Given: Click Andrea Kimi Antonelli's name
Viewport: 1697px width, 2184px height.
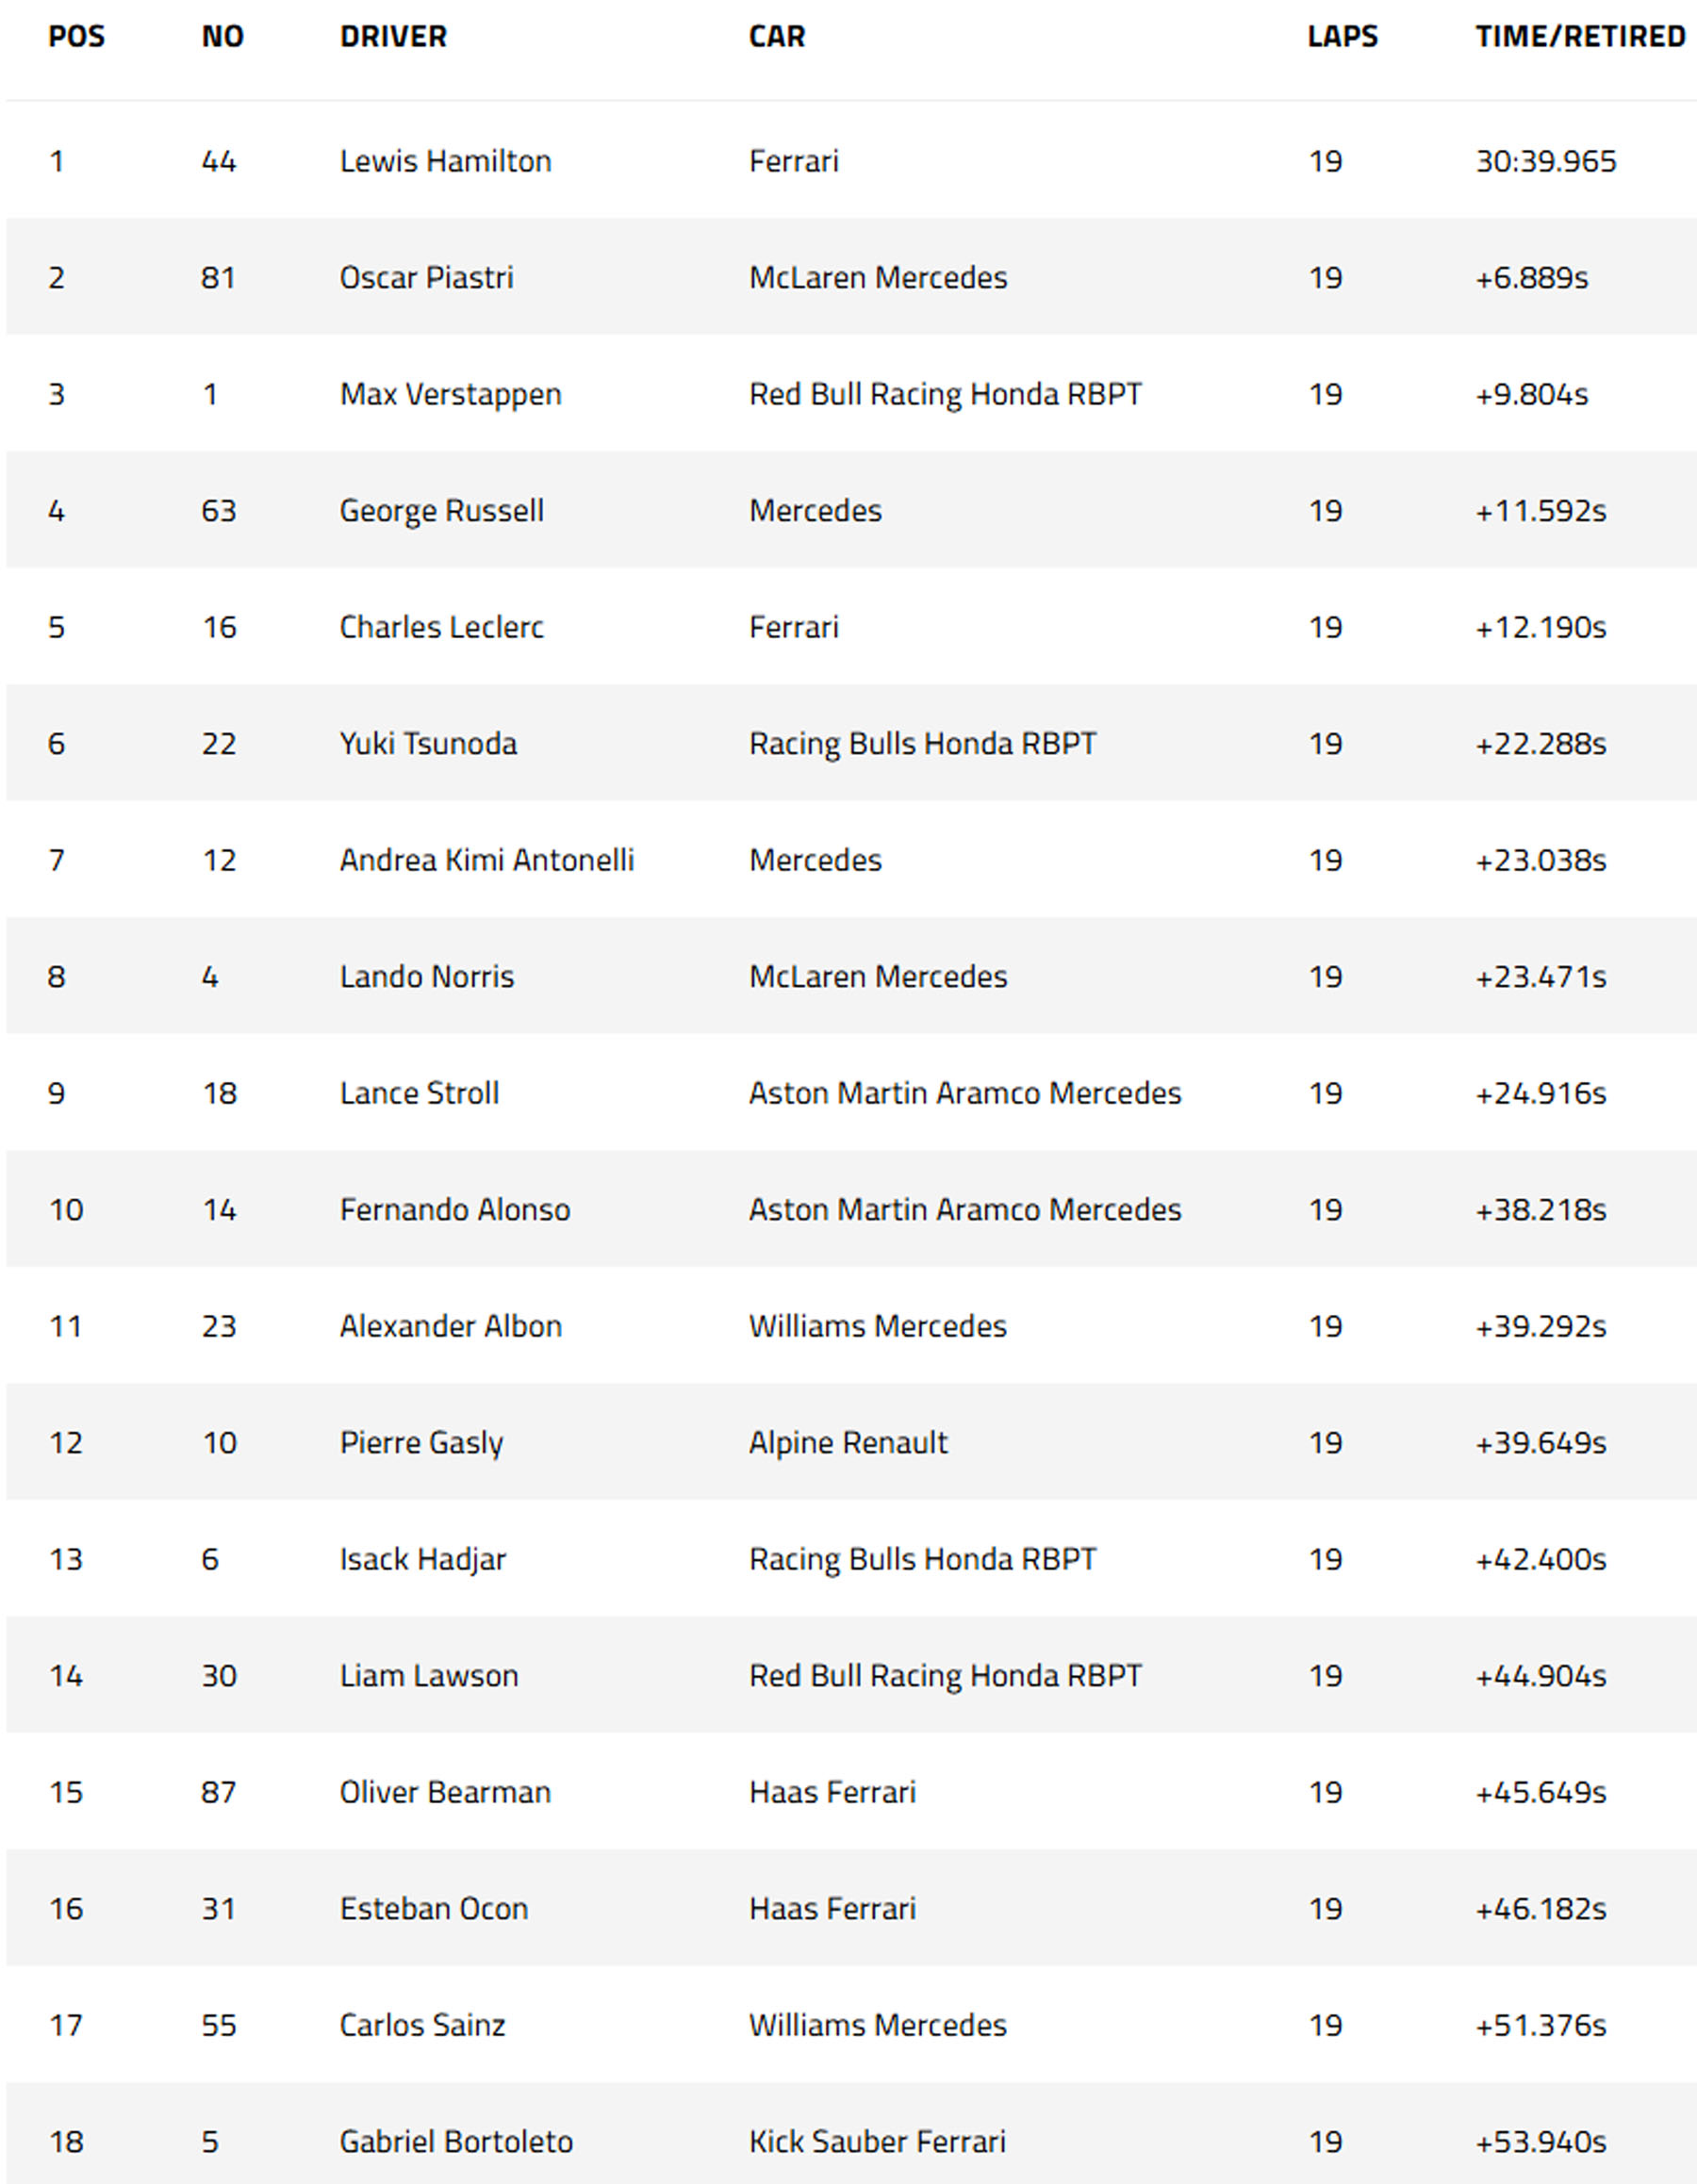Looking at the screenshot, I should [x=487, y=860].
